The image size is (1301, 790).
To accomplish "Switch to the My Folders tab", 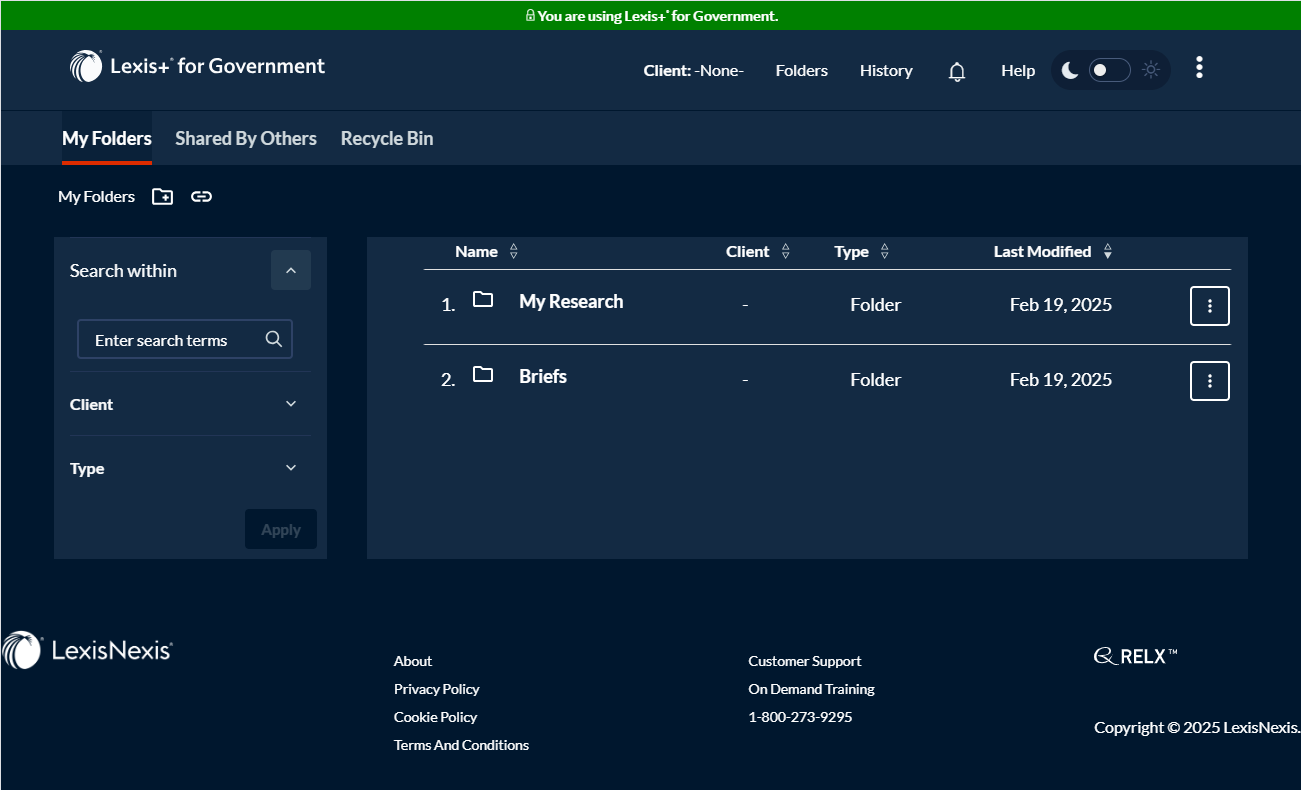I will pos(107,139).
